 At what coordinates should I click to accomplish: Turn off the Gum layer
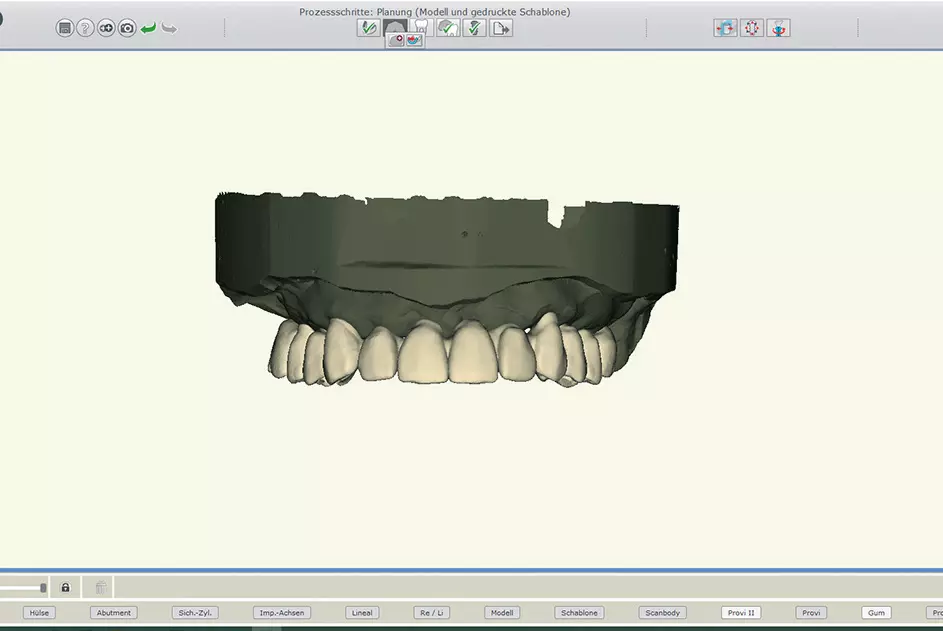click(x=876, y=612)
